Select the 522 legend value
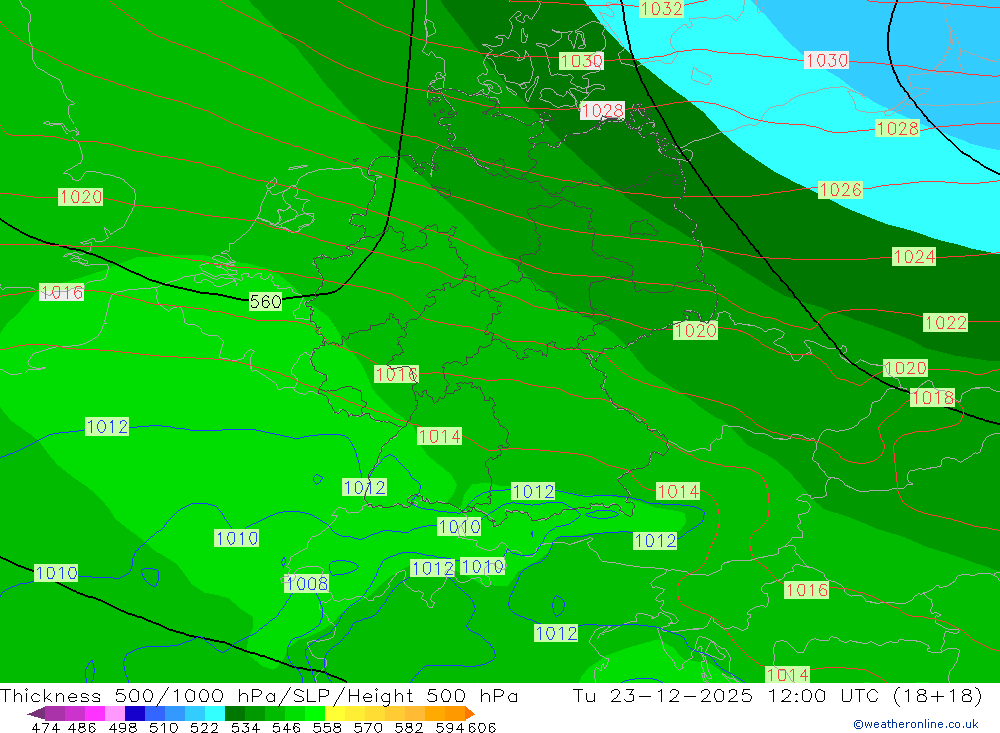 205,727
